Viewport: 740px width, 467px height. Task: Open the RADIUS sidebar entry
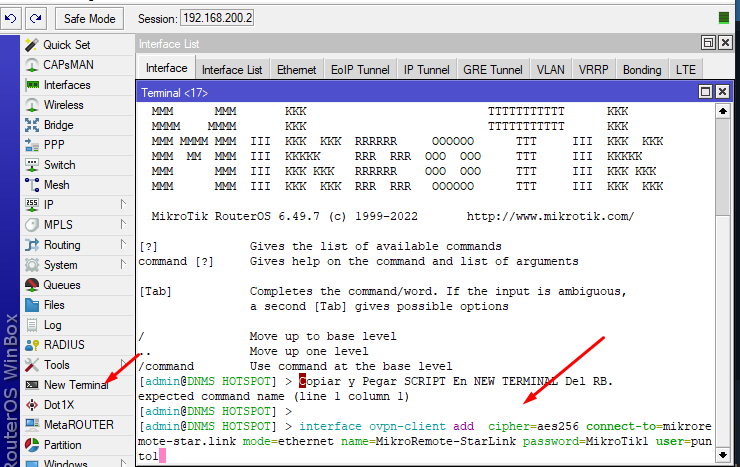pyautogui.click(x=63, y=345)
